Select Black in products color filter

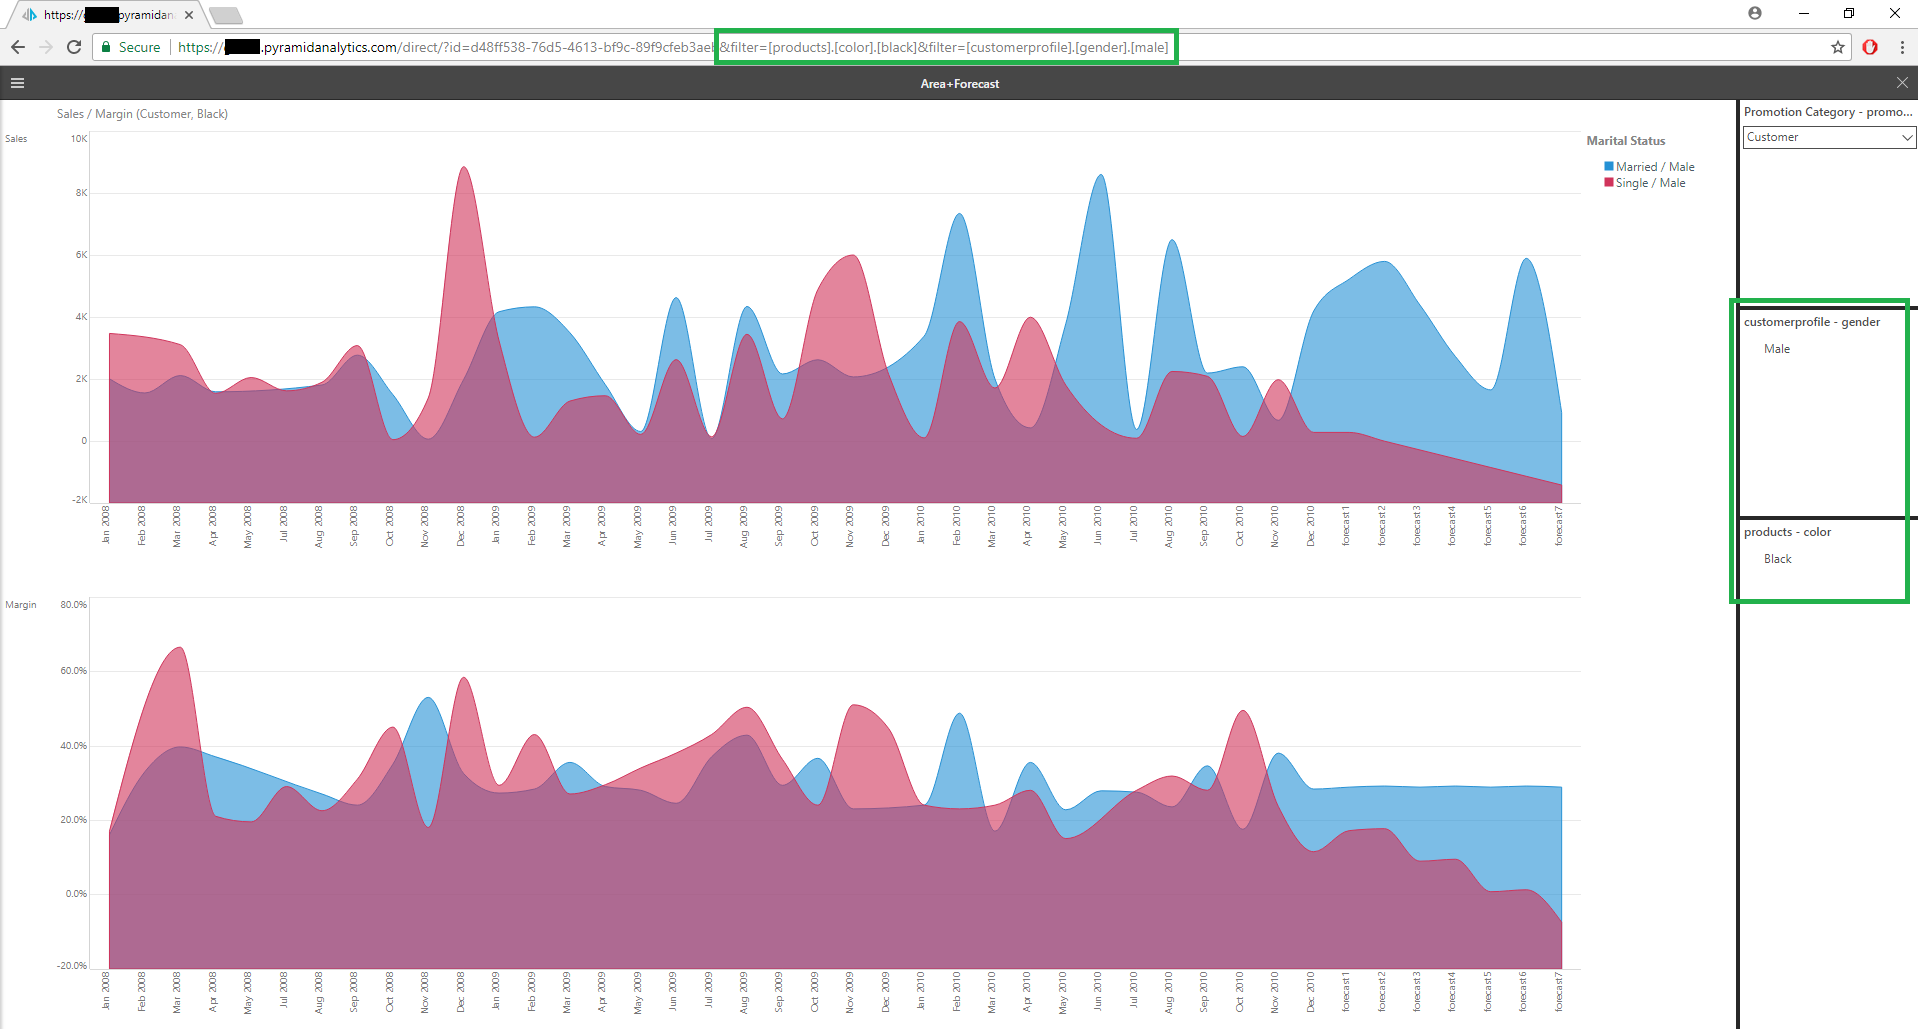coord(1777,559)
